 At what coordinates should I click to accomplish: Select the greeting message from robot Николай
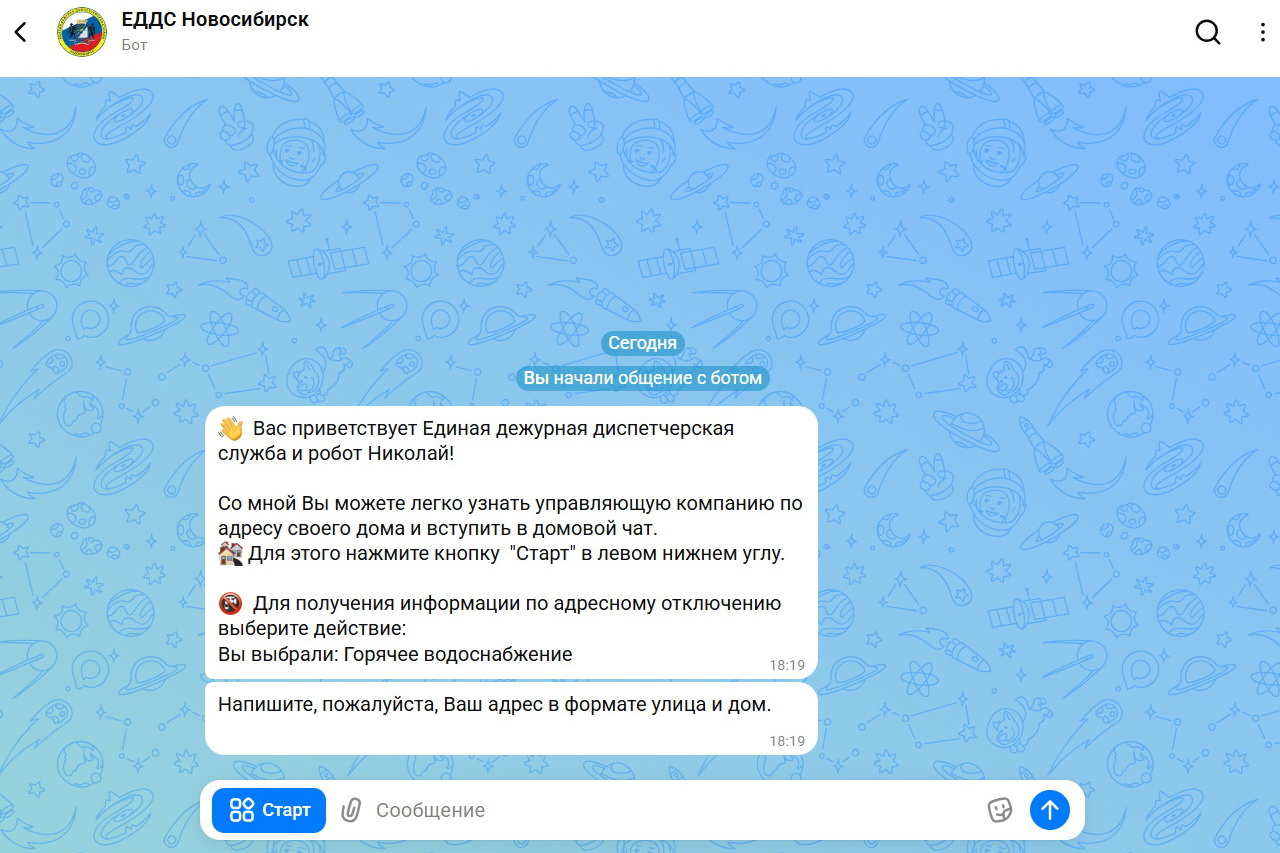(x=511, y=542)
